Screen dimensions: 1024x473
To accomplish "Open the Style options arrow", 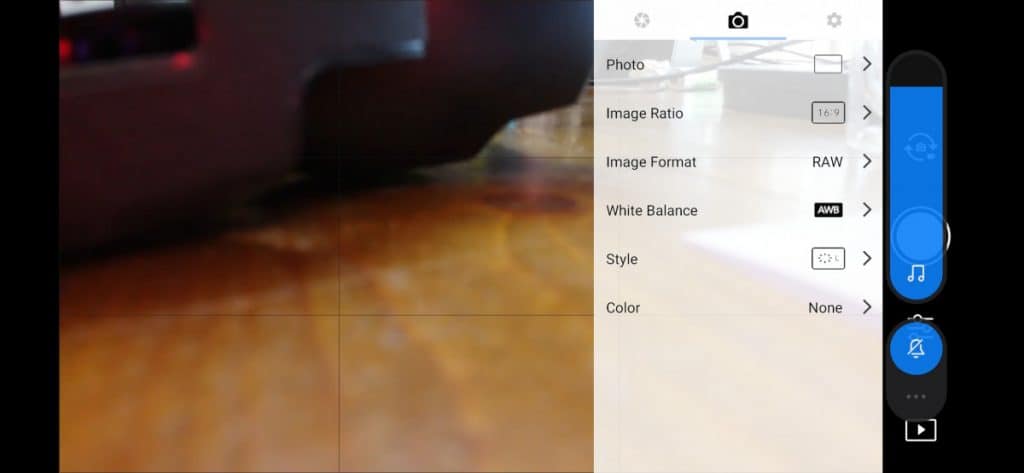I will [867, 259].
